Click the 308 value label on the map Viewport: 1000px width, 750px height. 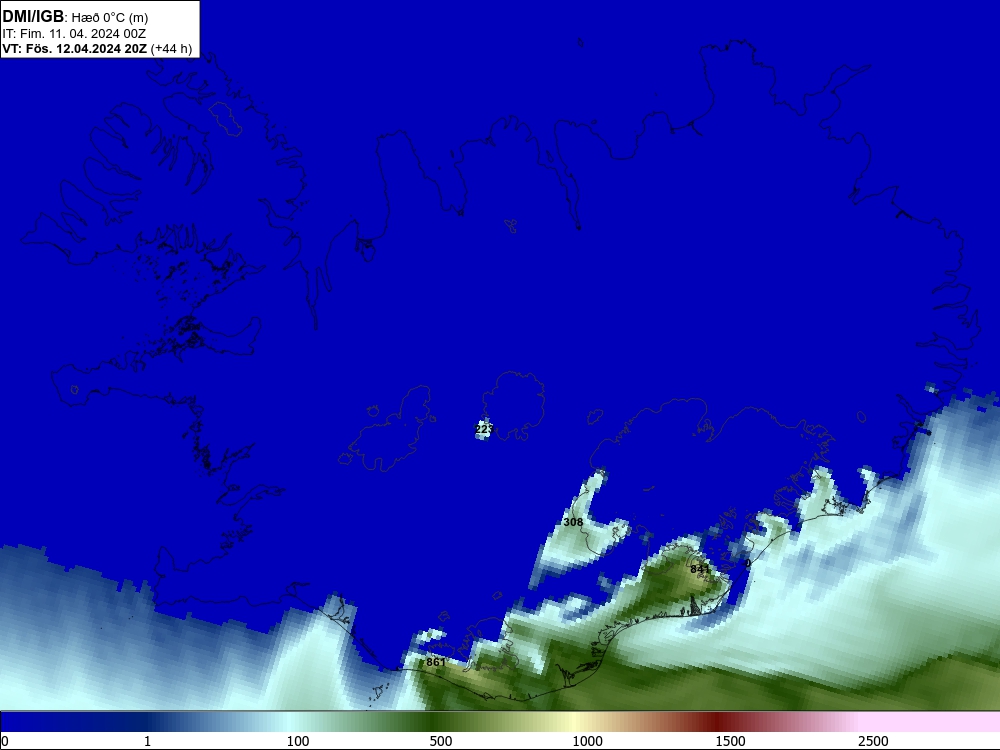pyautogui.click(x=573, y=522)
